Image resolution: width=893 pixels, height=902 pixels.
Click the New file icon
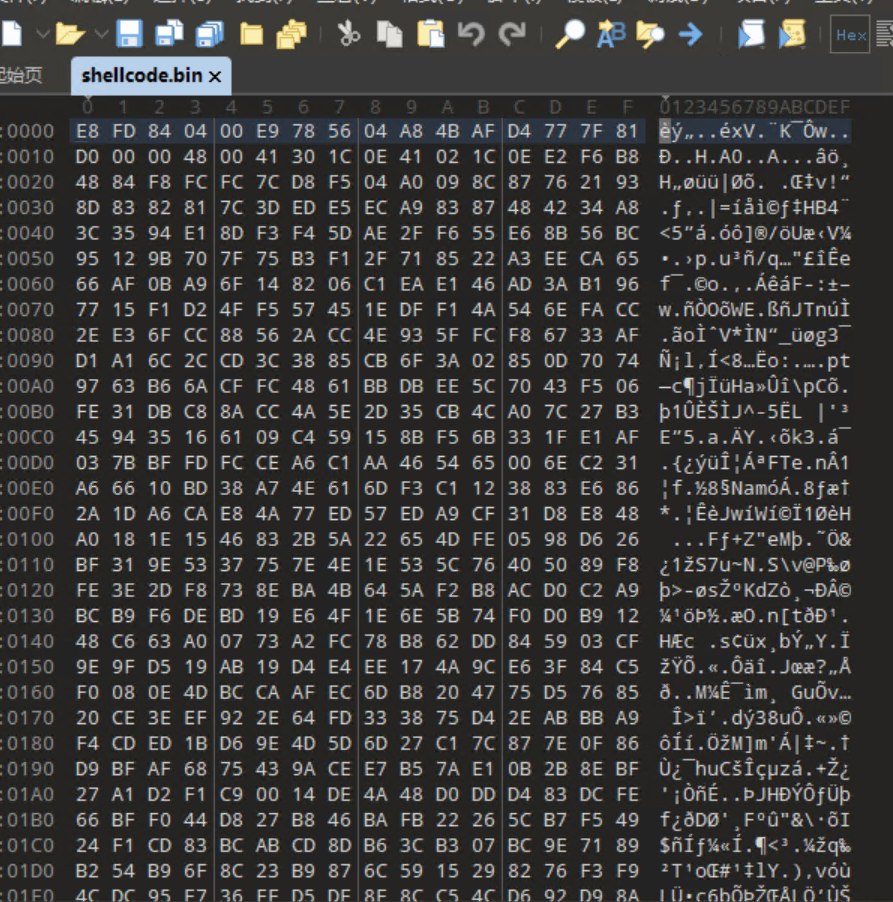click(x=12, y=35)
